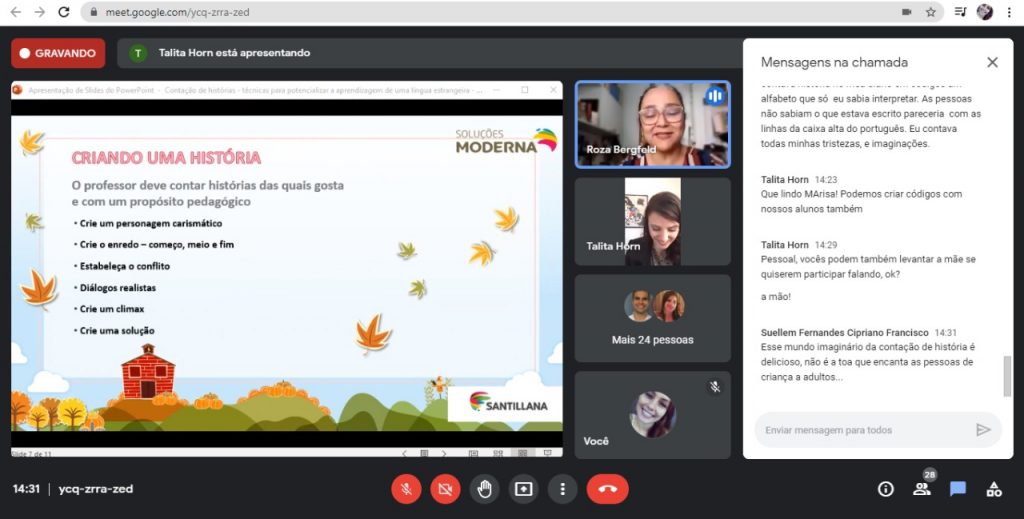
Task: Expand the Mais 24 pessoas tile
Action: 652,318
